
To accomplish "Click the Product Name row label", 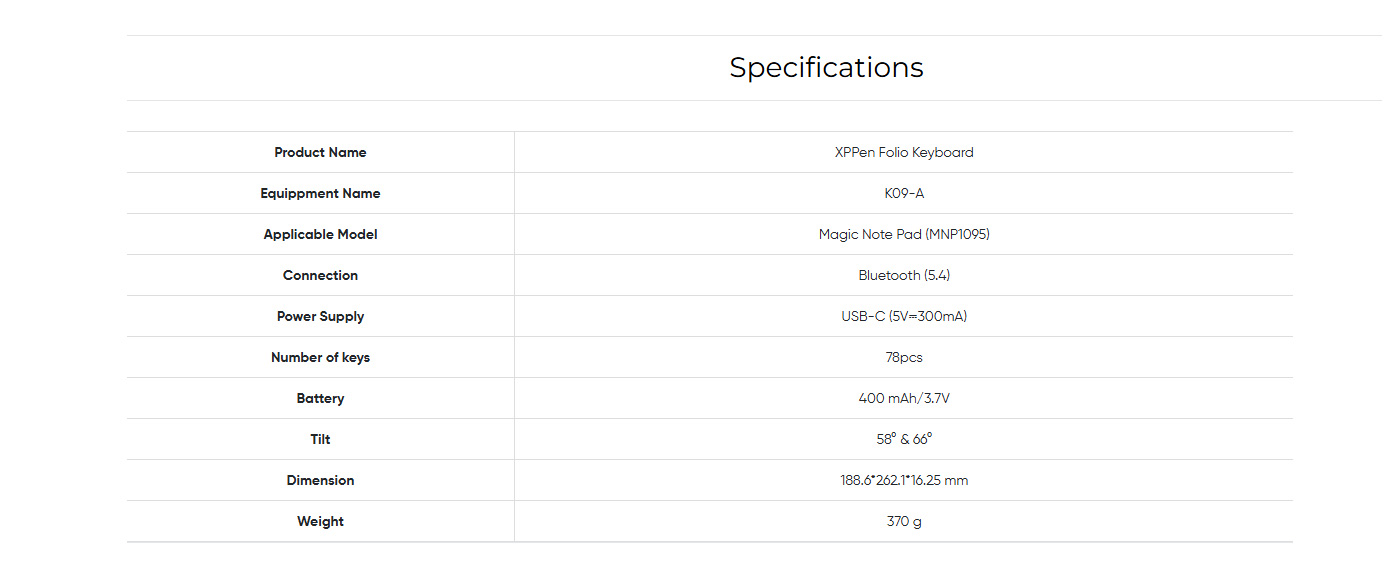I will coord(320,153).
